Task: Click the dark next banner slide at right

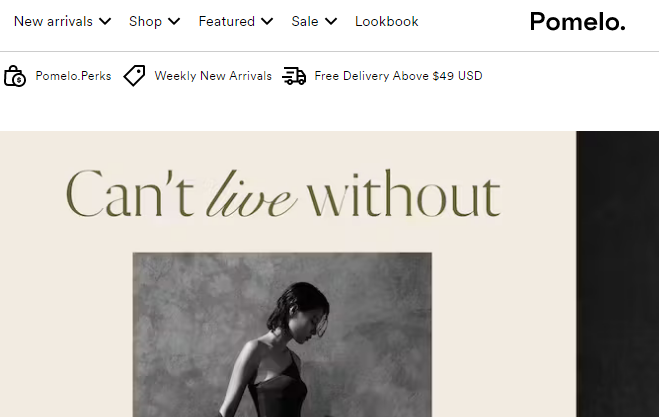Action: (617, 274)
